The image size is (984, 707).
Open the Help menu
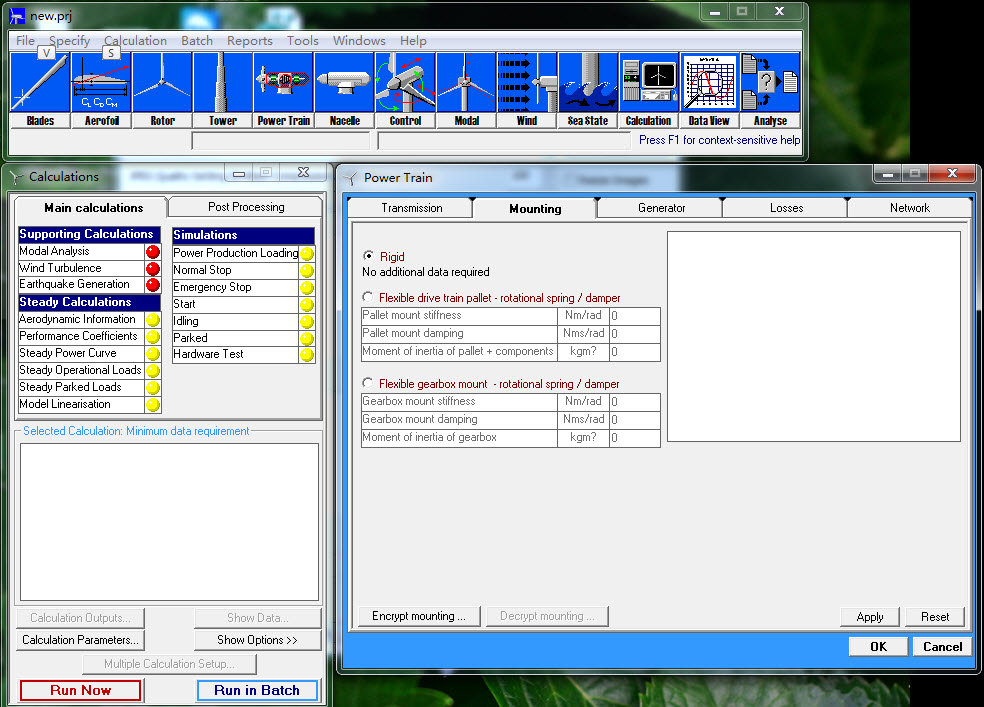pos(413,41)
